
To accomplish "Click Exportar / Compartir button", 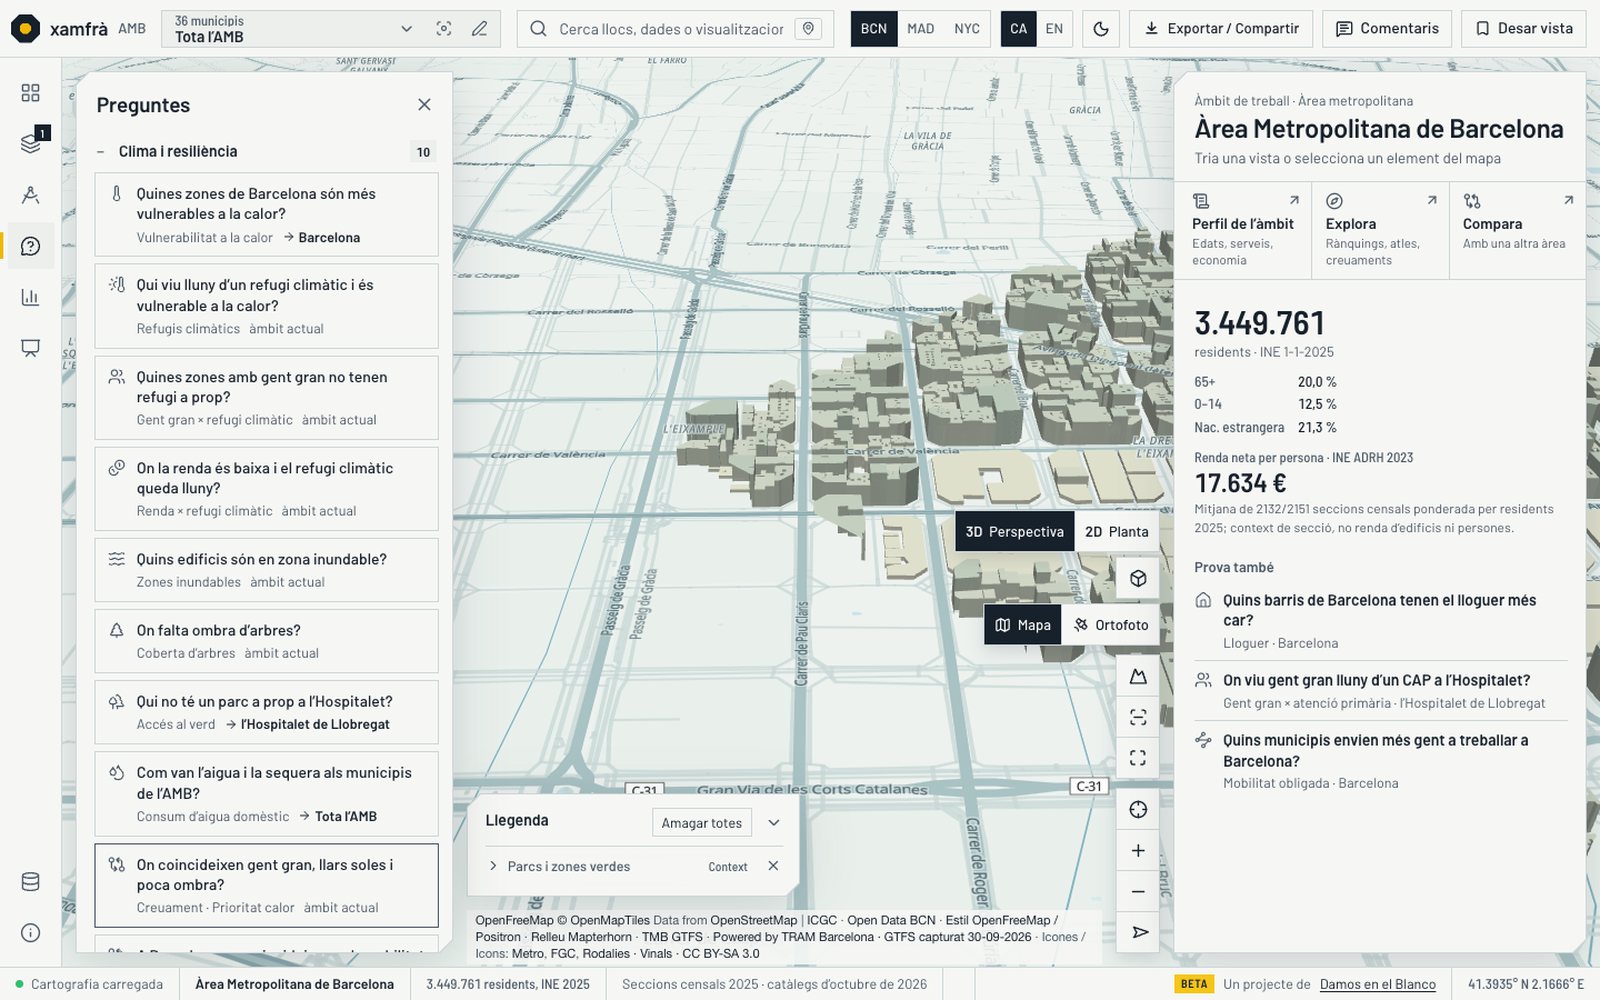I will pyautogui.click(x=1222, y=29).
